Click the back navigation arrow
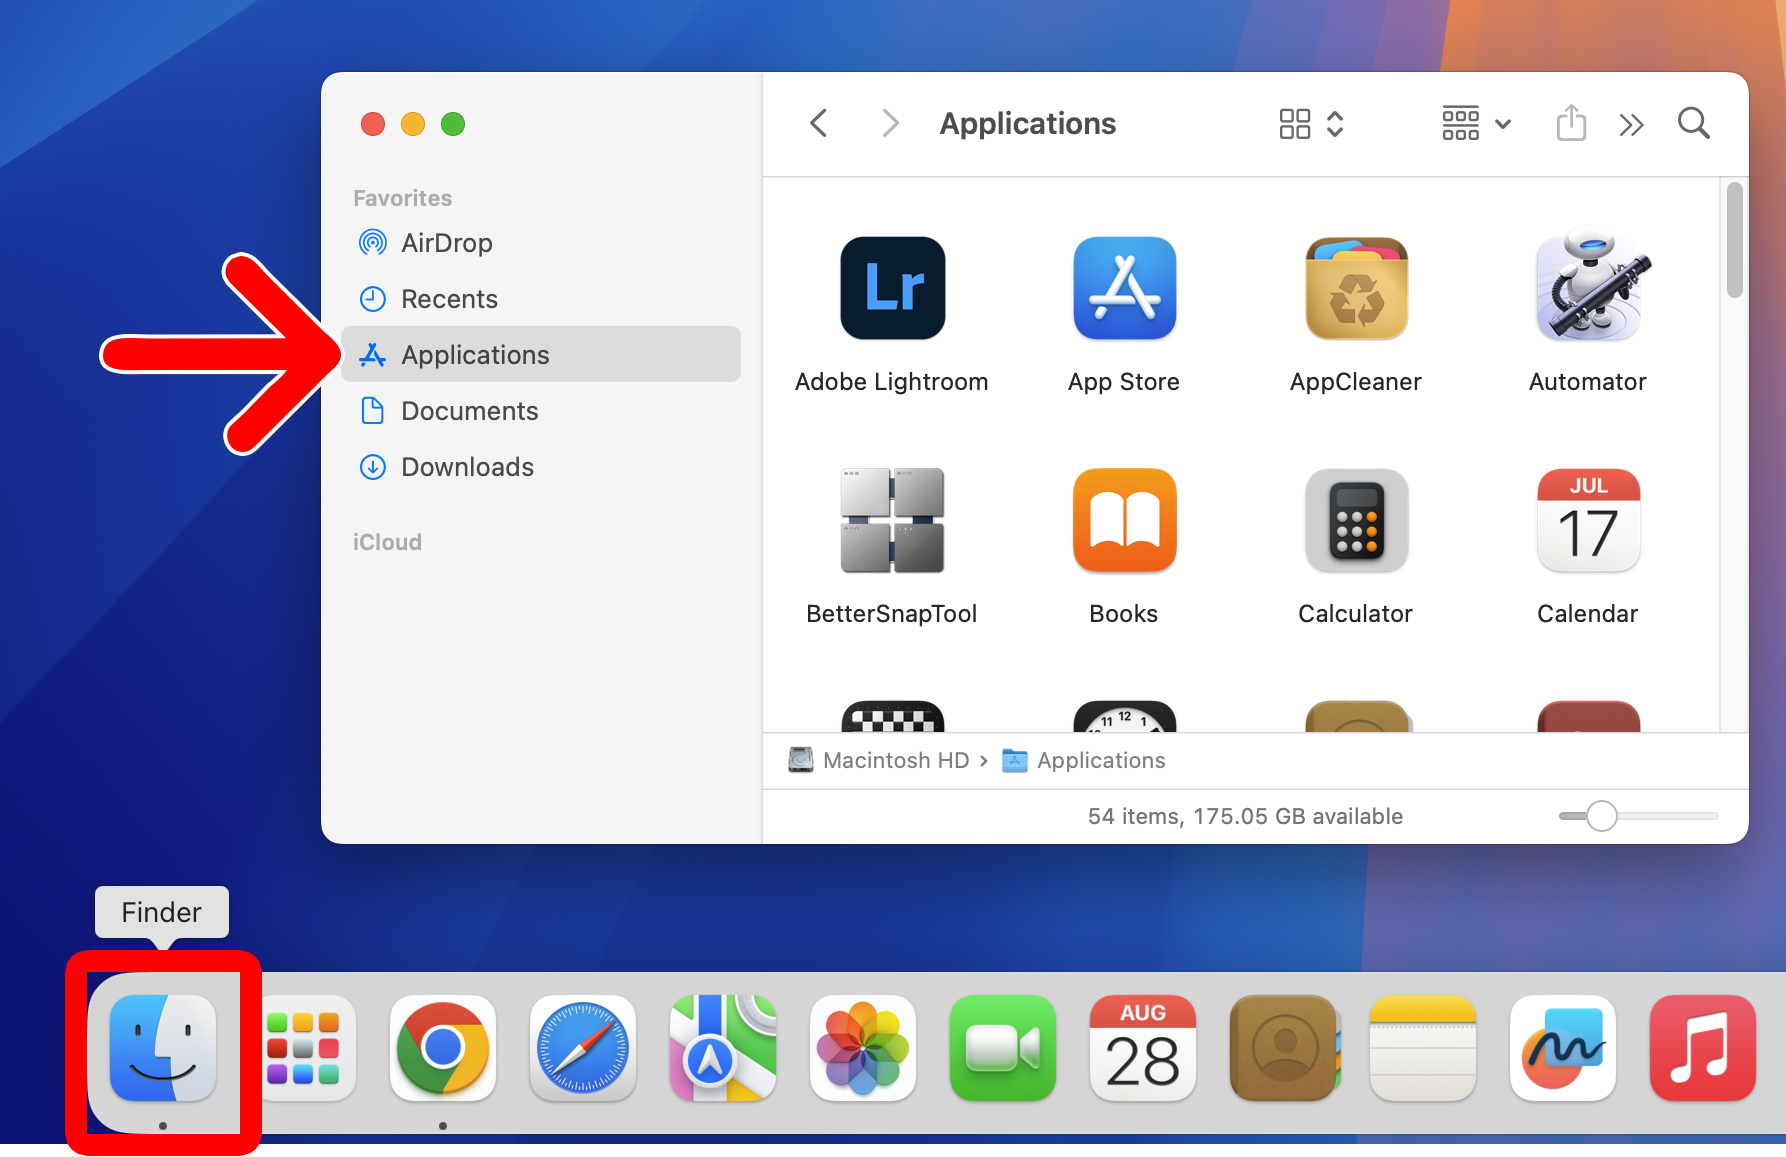Image resolution: width=1786 pixels, height=1157 pixels. pos(819,124)
